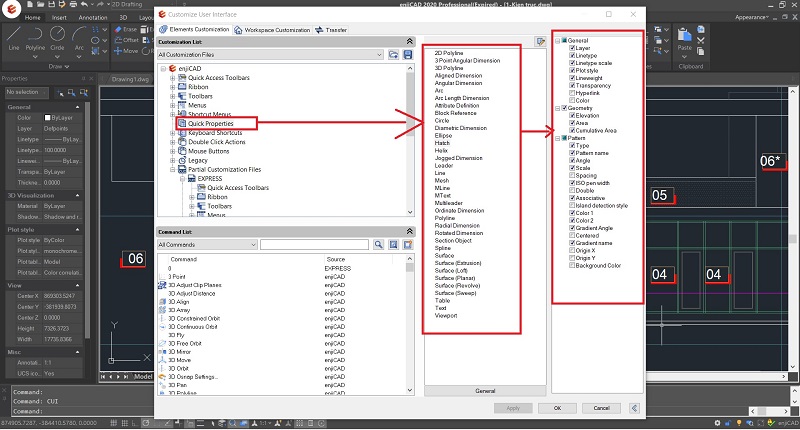Select Quick Properties in customization tree
This screenshot has width=800, height=430.
click(x=210, y=123)
